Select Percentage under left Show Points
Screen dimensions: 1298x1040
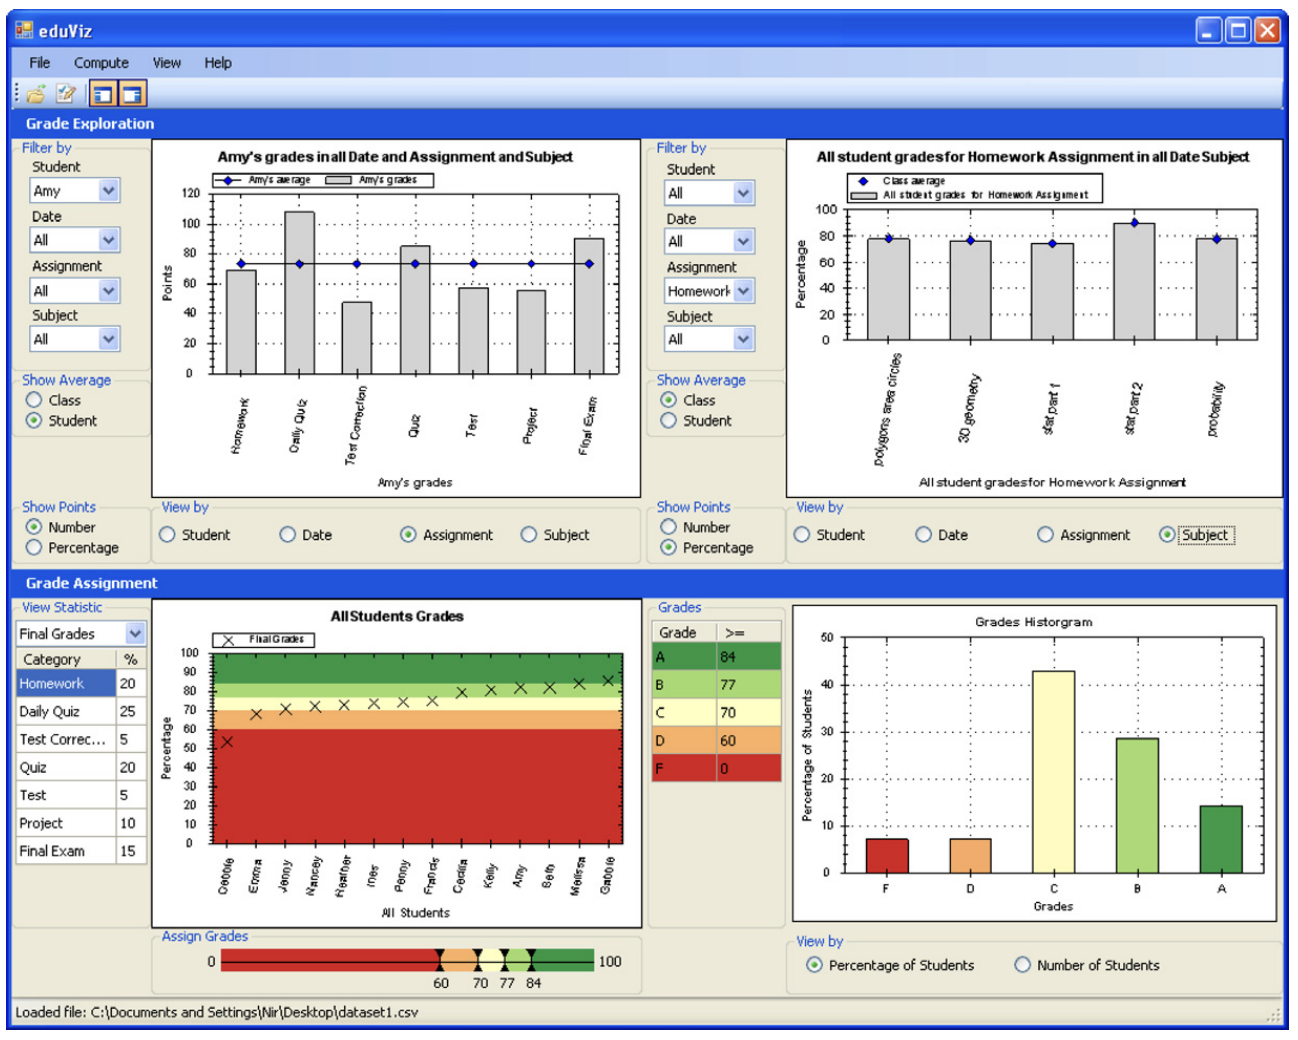(35, 548)
